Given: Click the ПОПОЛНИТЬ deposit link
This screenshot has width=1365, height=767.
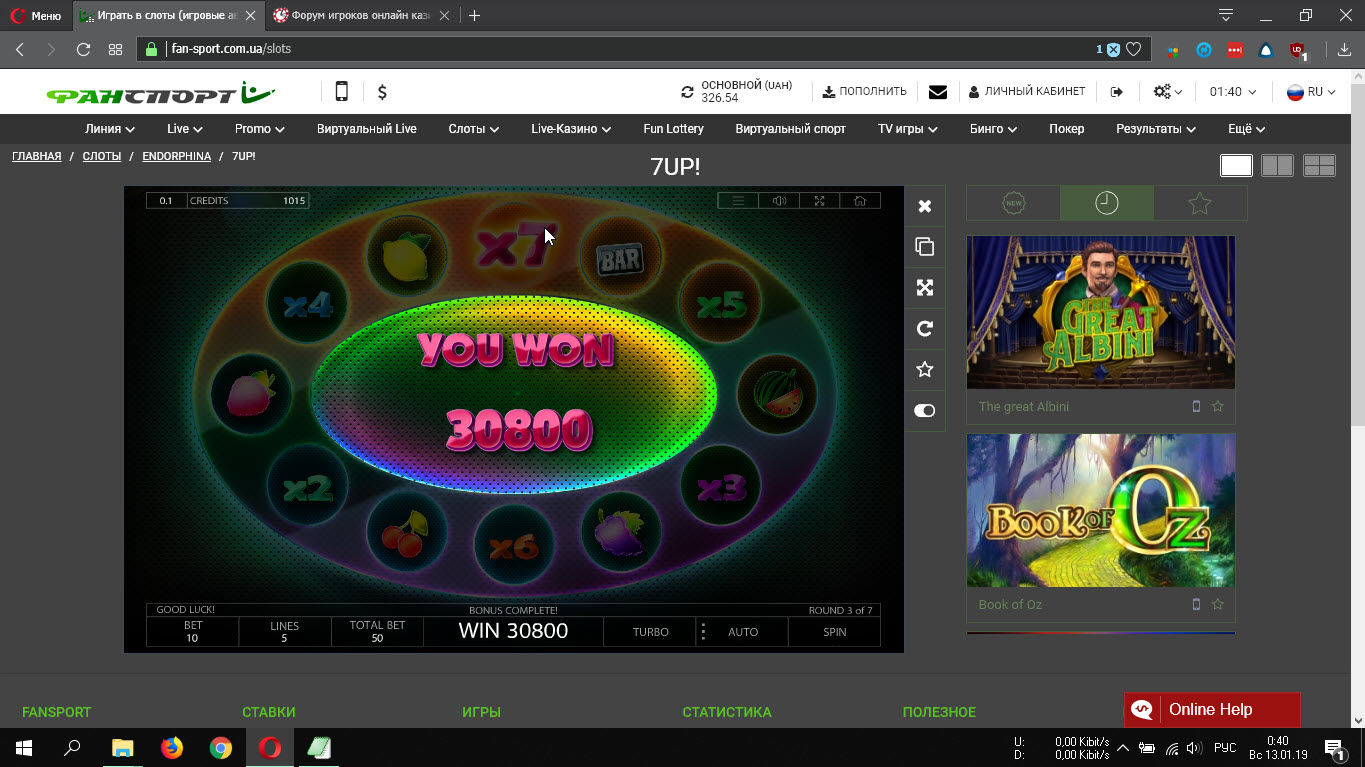Looking at the screenshot, I should coord(864,92).
